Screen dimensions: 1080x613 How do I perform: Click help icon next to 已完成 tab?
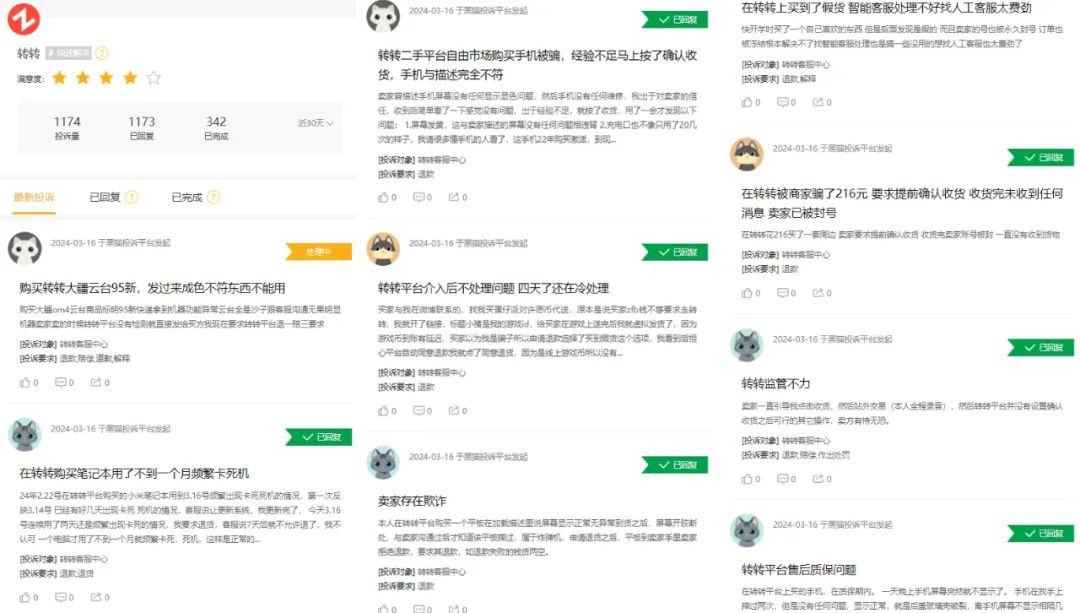(214, 197)
